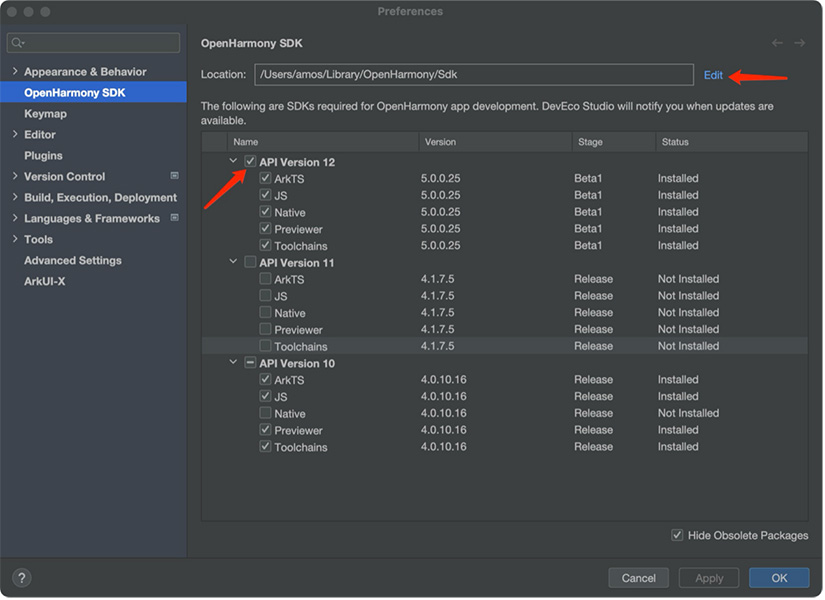Go forward using the right arrow icon
The image size is (825, 600).
tap(799, 43)
